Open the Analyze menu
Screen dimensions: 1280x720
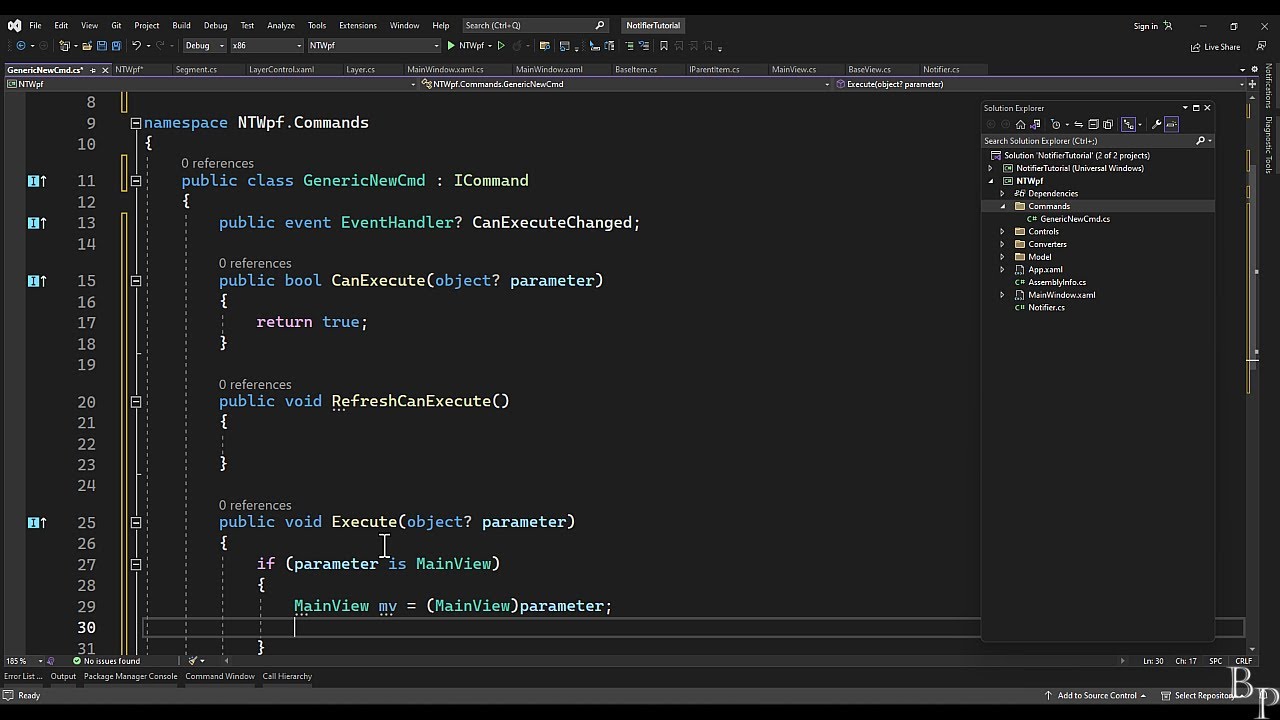pos(281,25)
